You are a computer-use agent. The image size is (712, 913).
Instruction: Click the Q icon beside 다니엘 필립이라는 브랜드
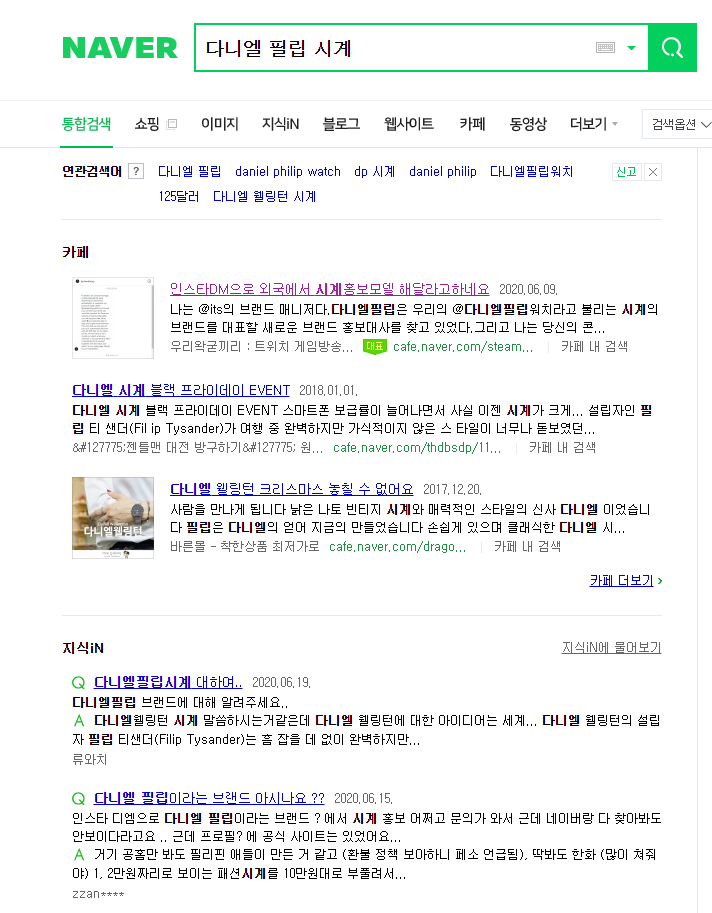pos(79,798)
